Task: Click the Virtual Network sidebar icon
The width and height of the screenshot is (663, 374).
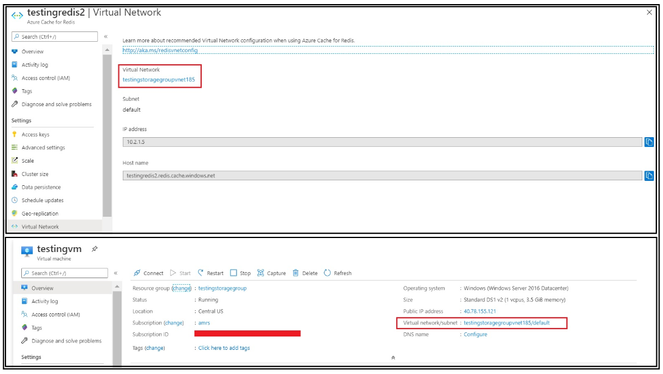Action: tap(15, 226)
